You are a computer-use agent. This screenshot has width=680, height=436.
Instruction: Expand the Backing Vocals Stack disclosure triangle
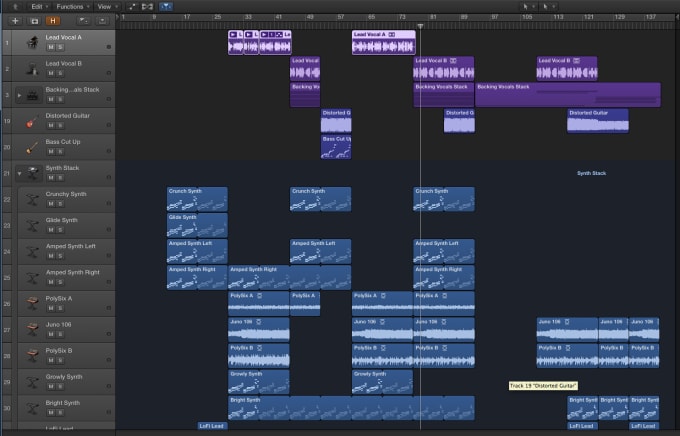tap(19, 95)
